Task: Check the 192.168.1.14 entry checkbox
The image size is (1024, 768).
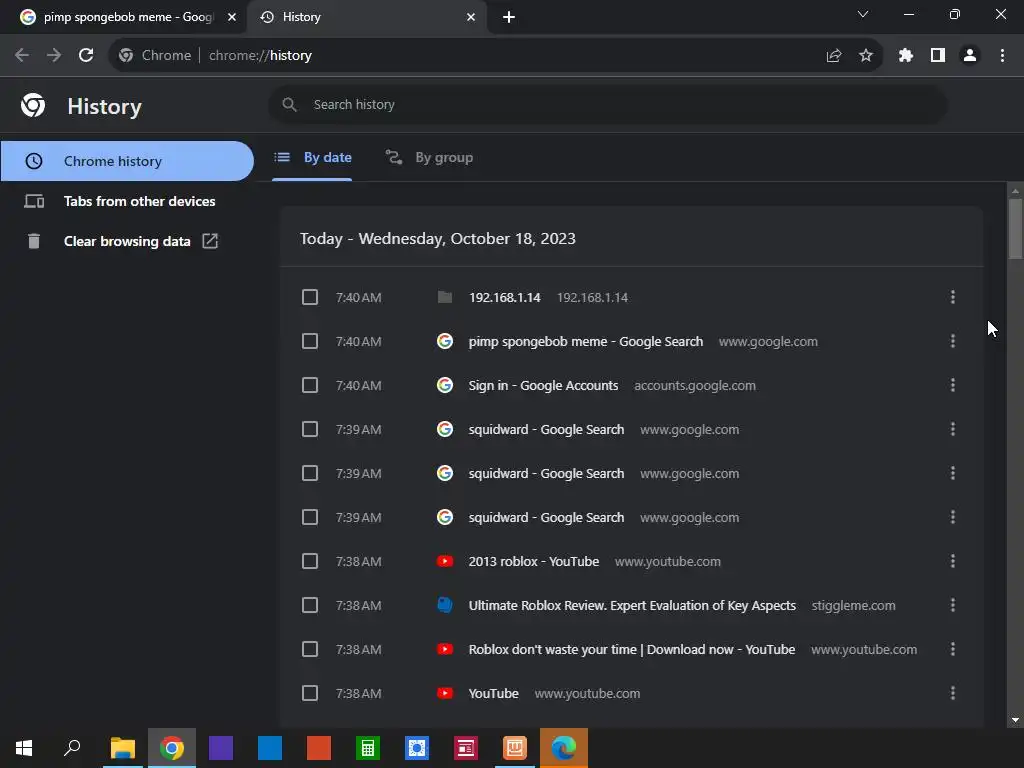Action: click(x=310, y=297)
